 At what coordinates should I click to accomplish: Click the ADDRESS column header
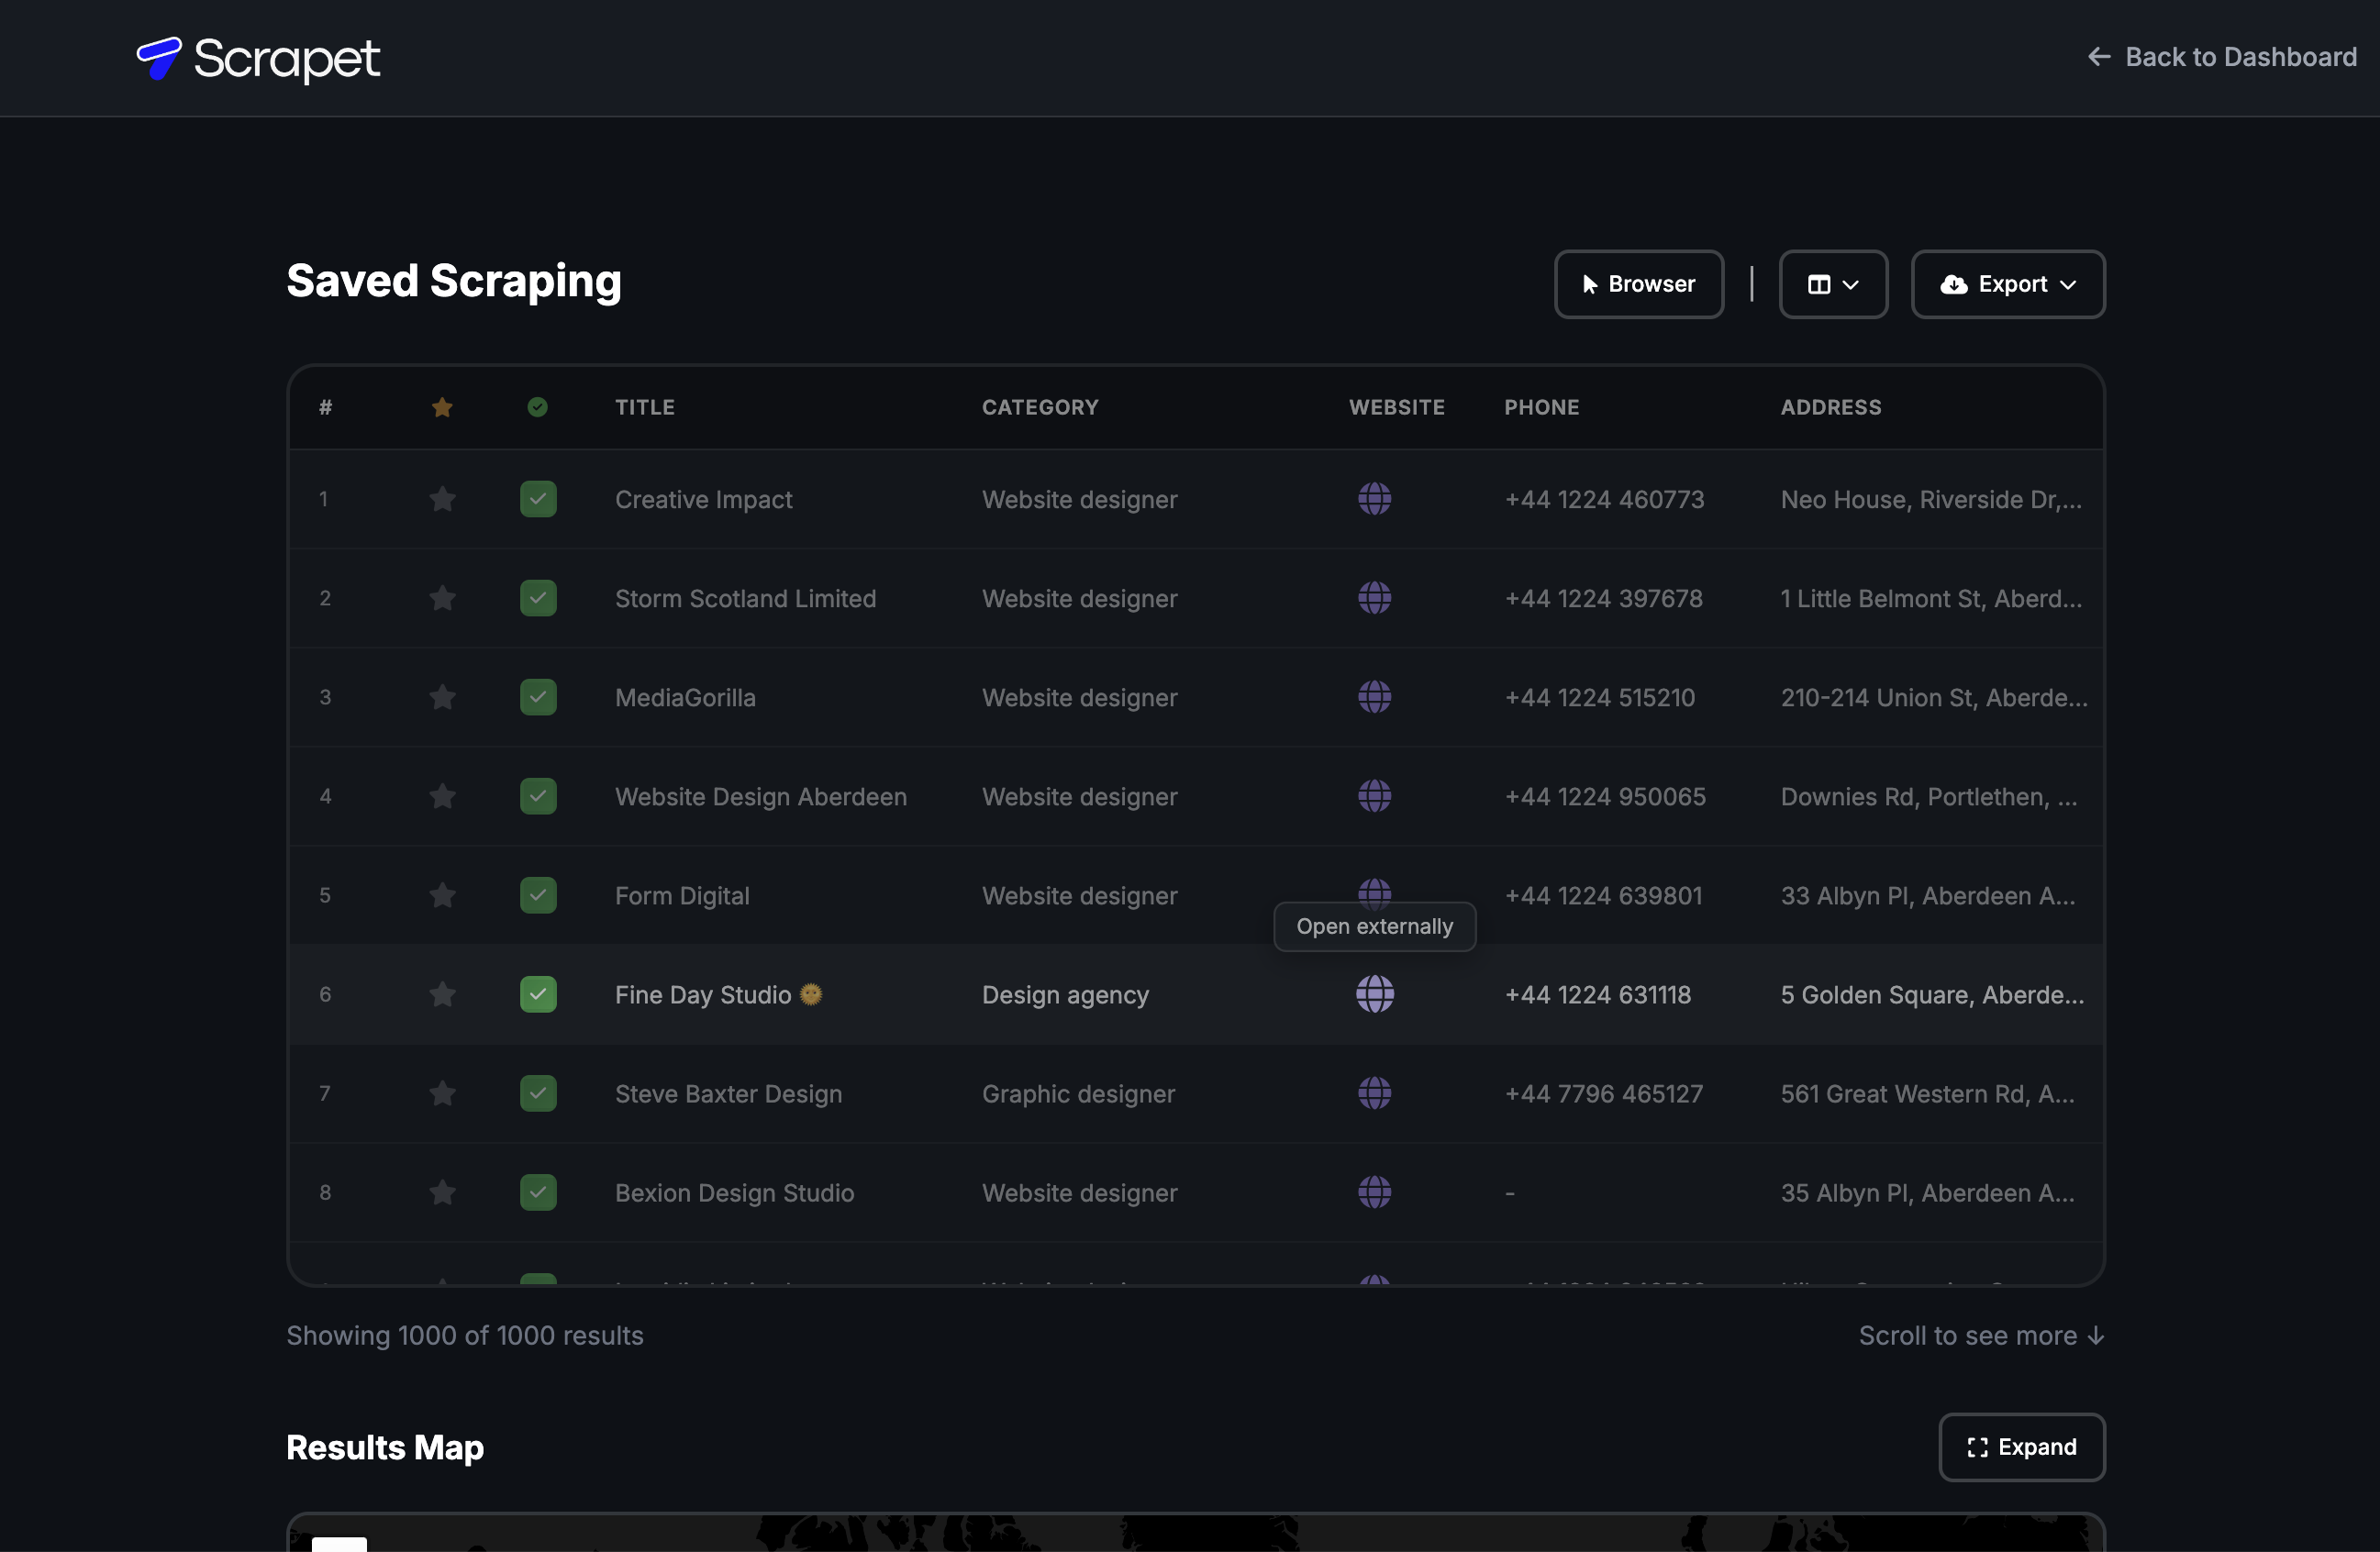pyautogui.click(x=1831, y=407)
